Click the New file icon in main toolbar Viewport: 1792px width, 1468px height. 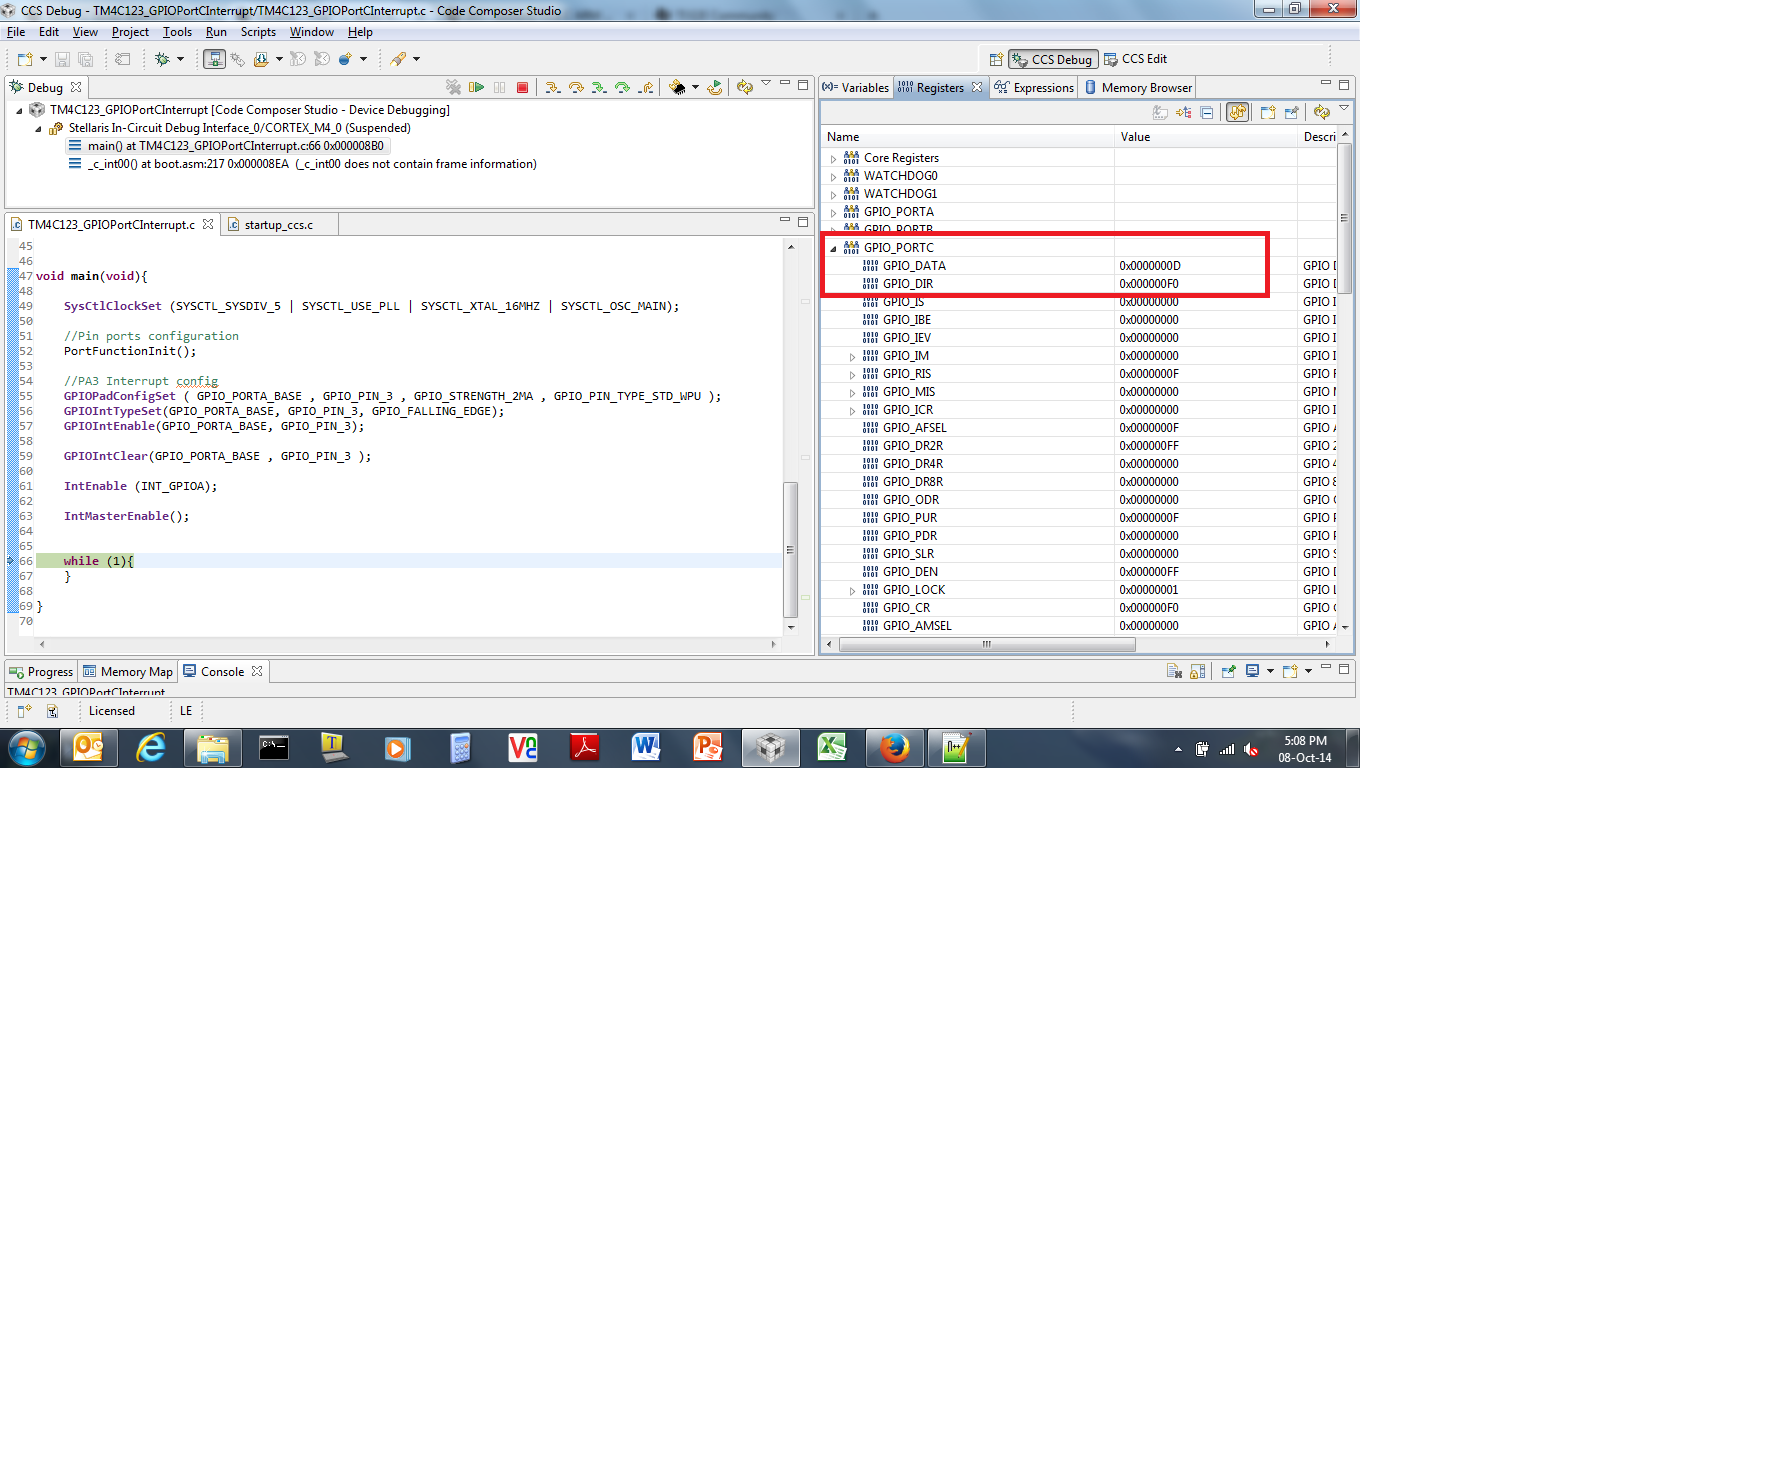[25, 59]
